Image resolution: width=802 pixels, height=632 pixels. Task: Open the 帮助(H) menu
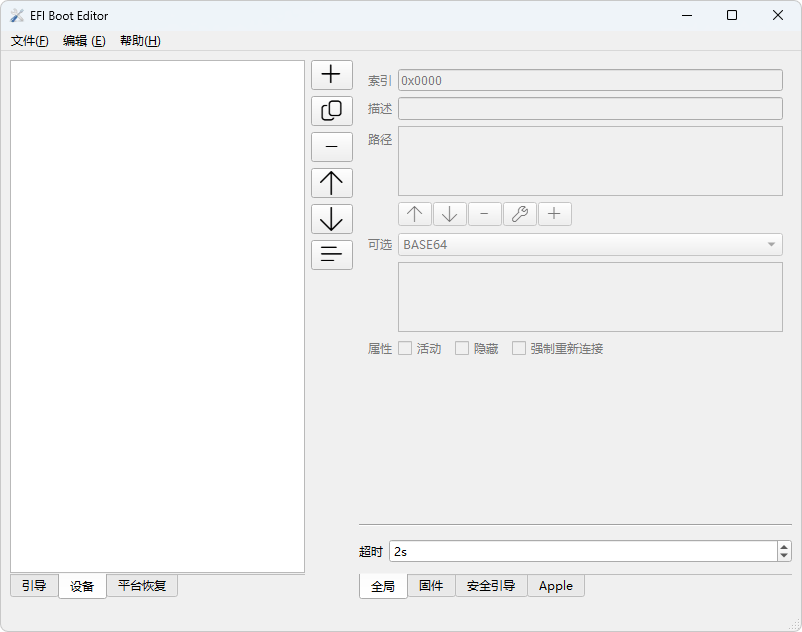pyautogui.click(x=140, y=41)
